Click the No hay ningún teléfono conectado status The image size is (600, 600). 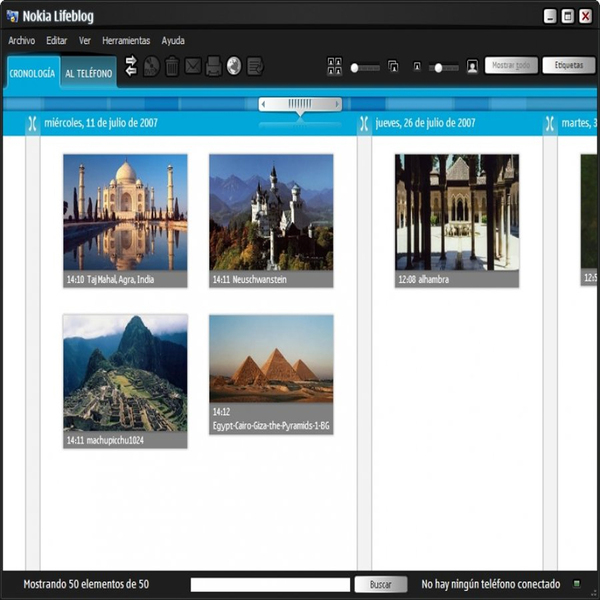491,584
